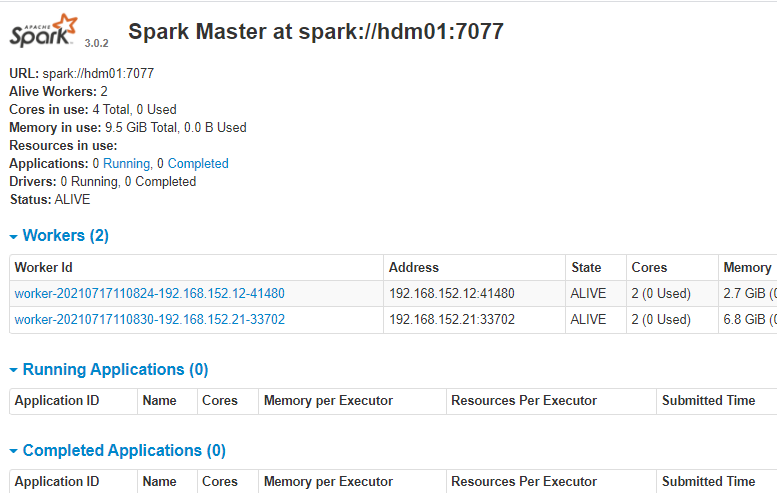Click the Resources in use label
The width and height of the screenshot is (777, 493).
coord(63,146)
